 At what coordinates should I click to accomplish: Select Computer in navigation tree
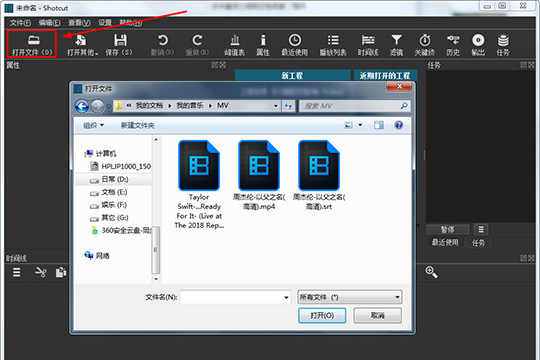click(x=101, y=153)
